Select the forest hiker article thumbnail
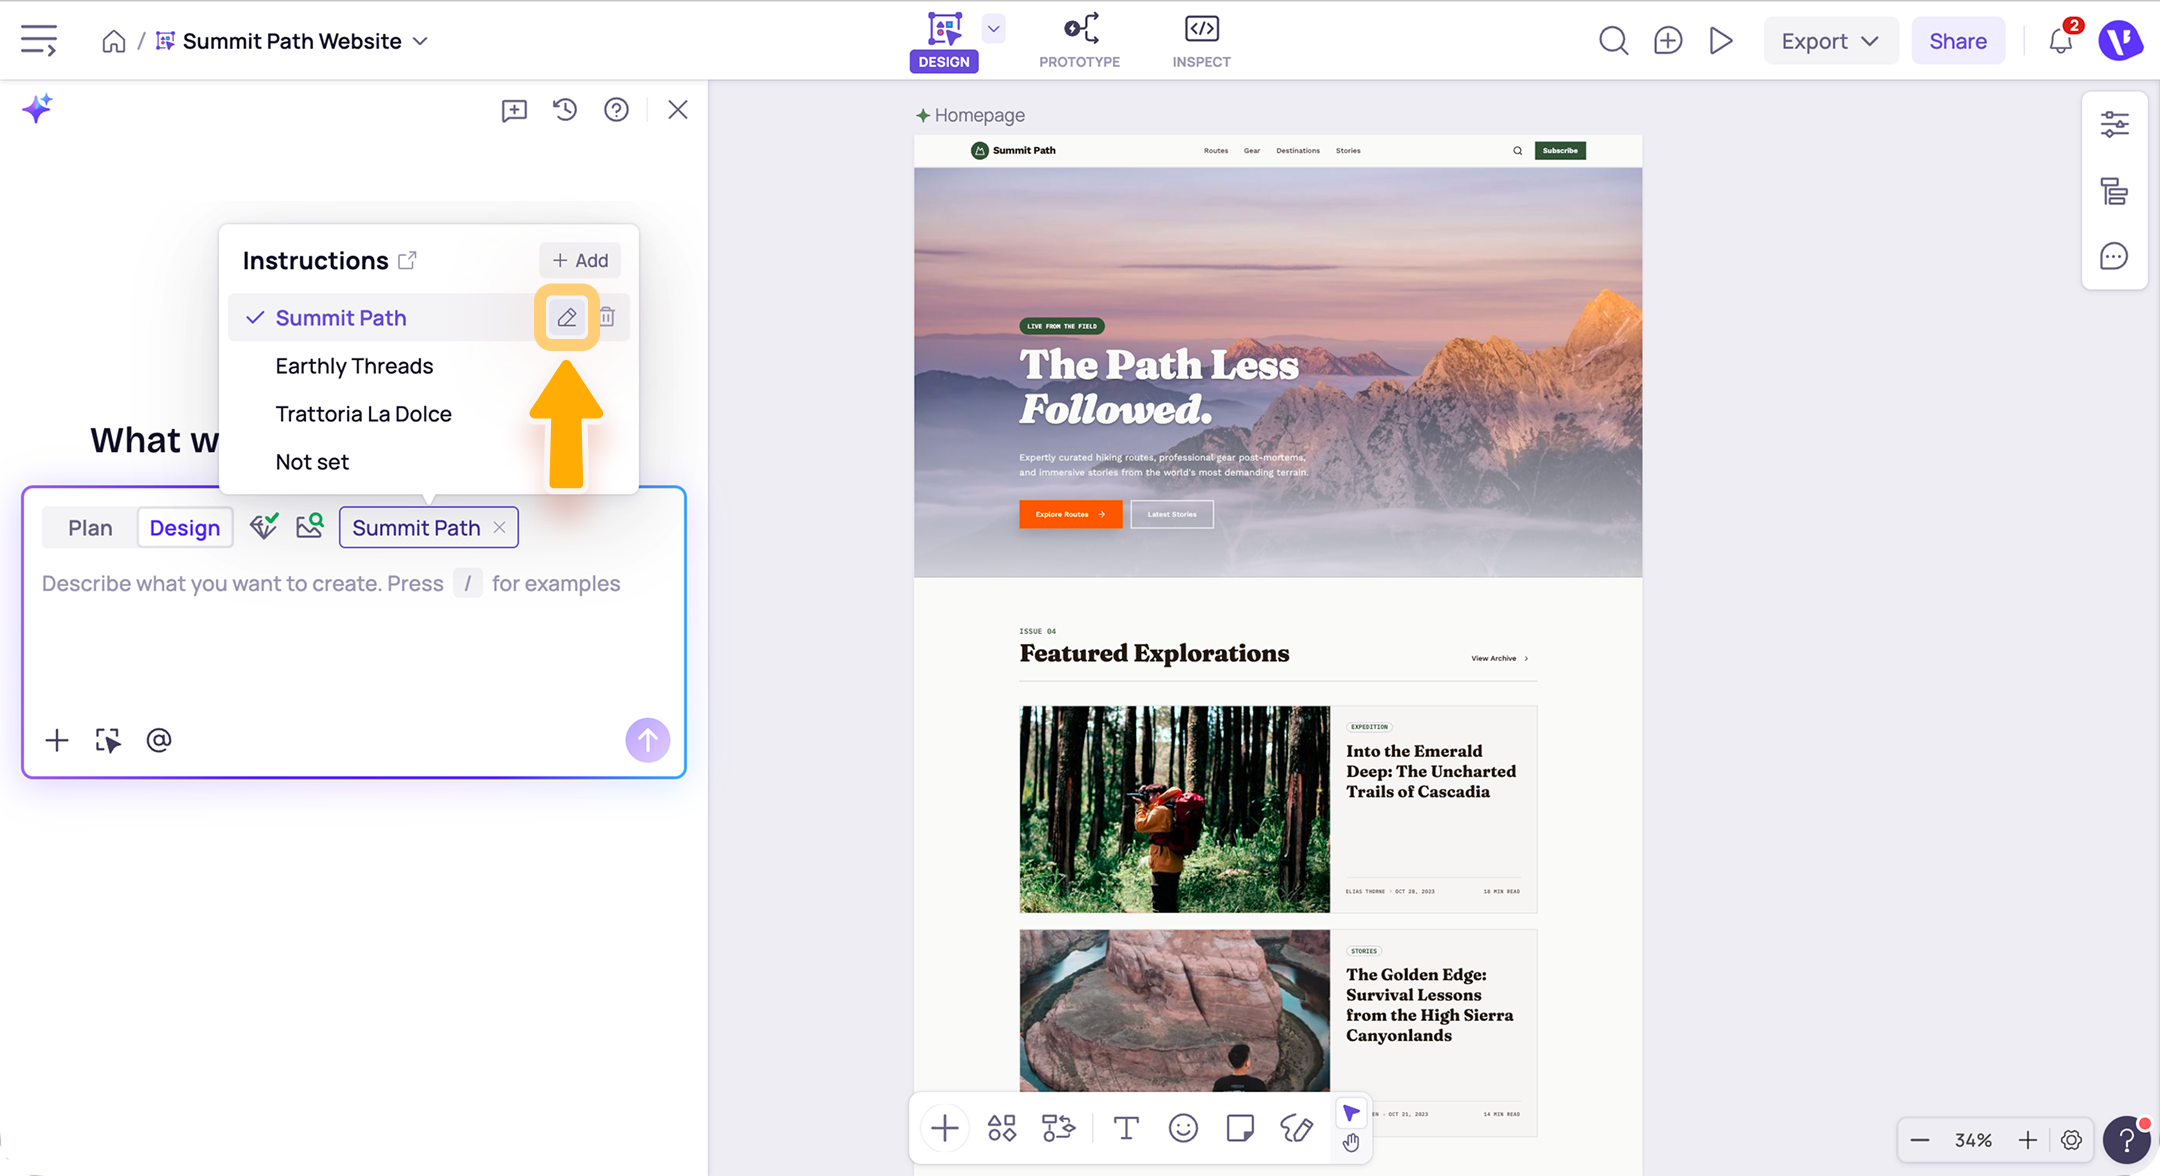The height and width of the screenshot is (1176, 2160). [x=1175, y=809]
